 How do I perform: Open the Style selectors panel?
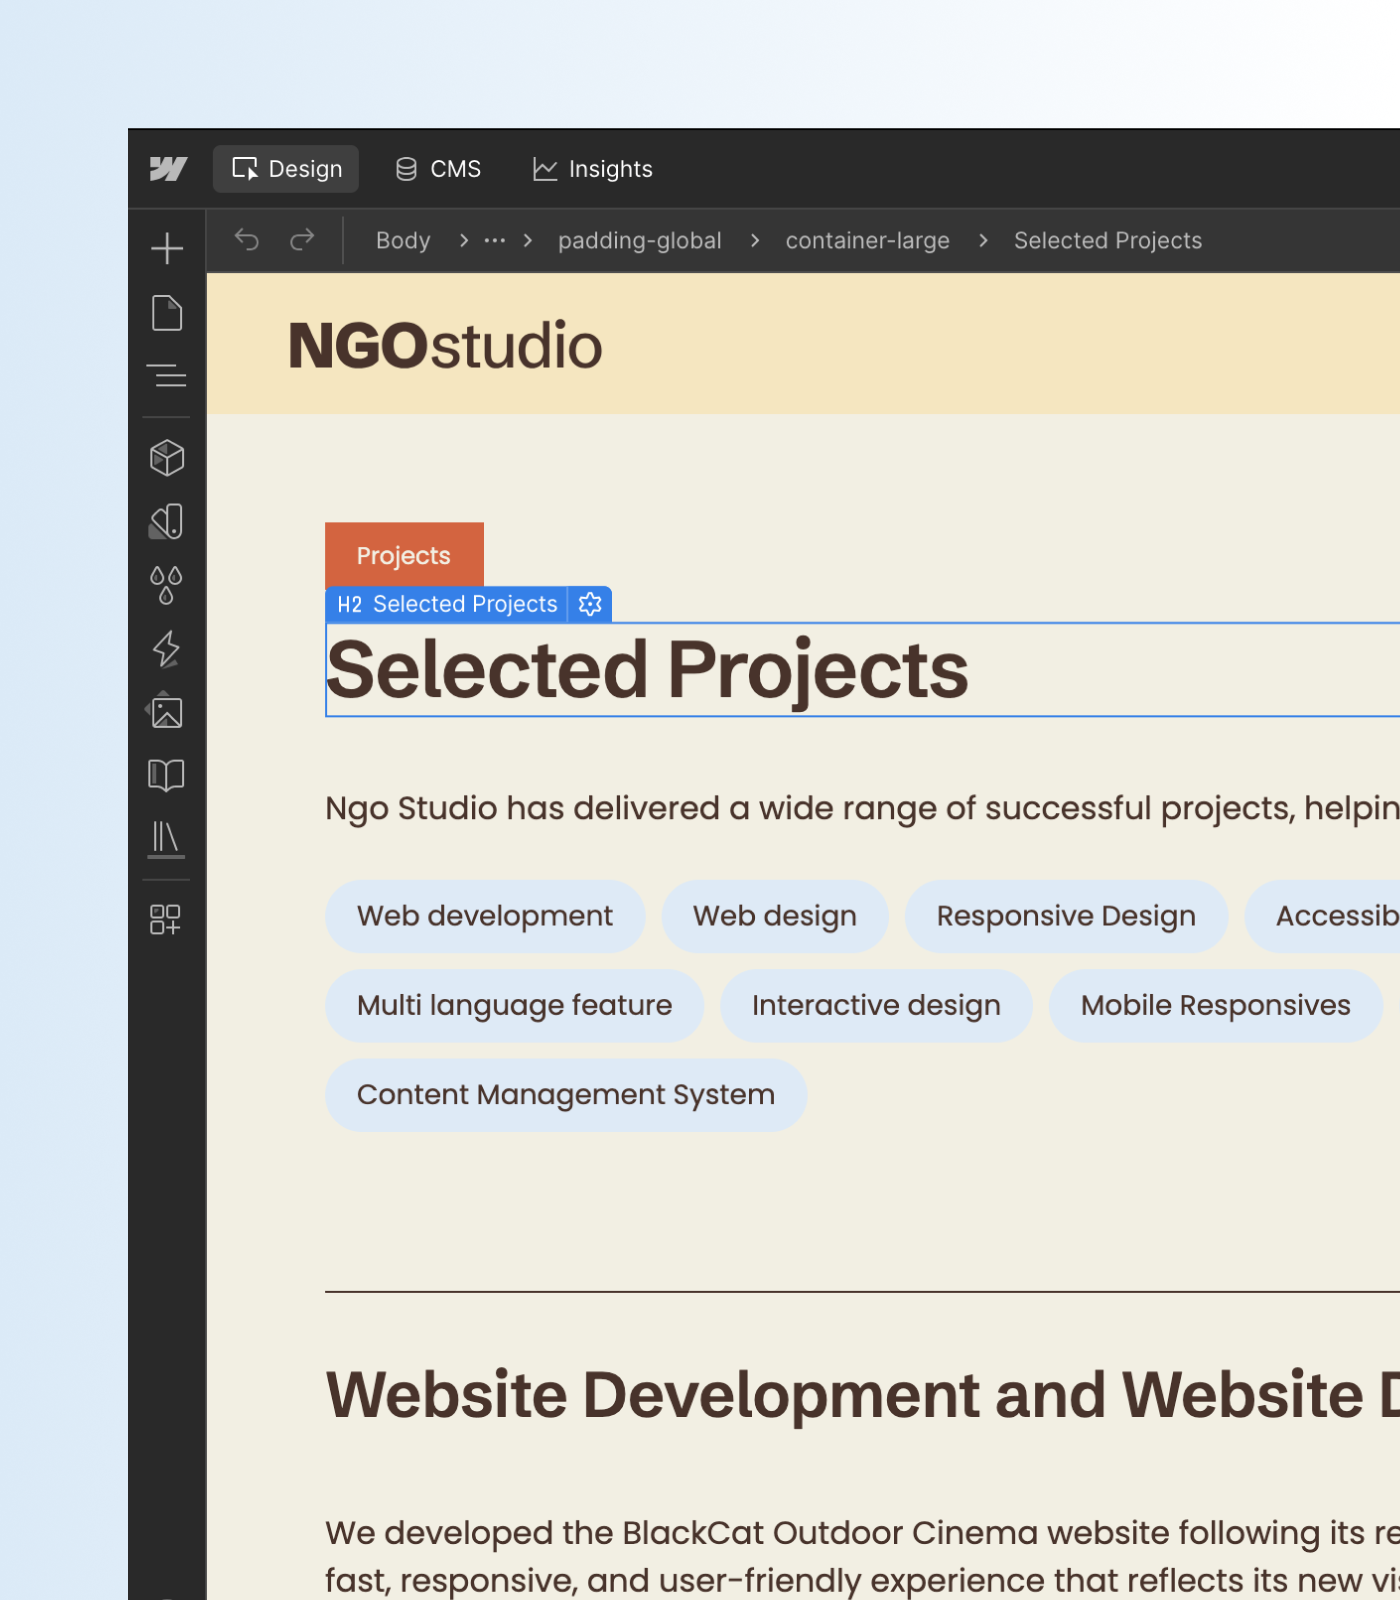tap(167, 521)
